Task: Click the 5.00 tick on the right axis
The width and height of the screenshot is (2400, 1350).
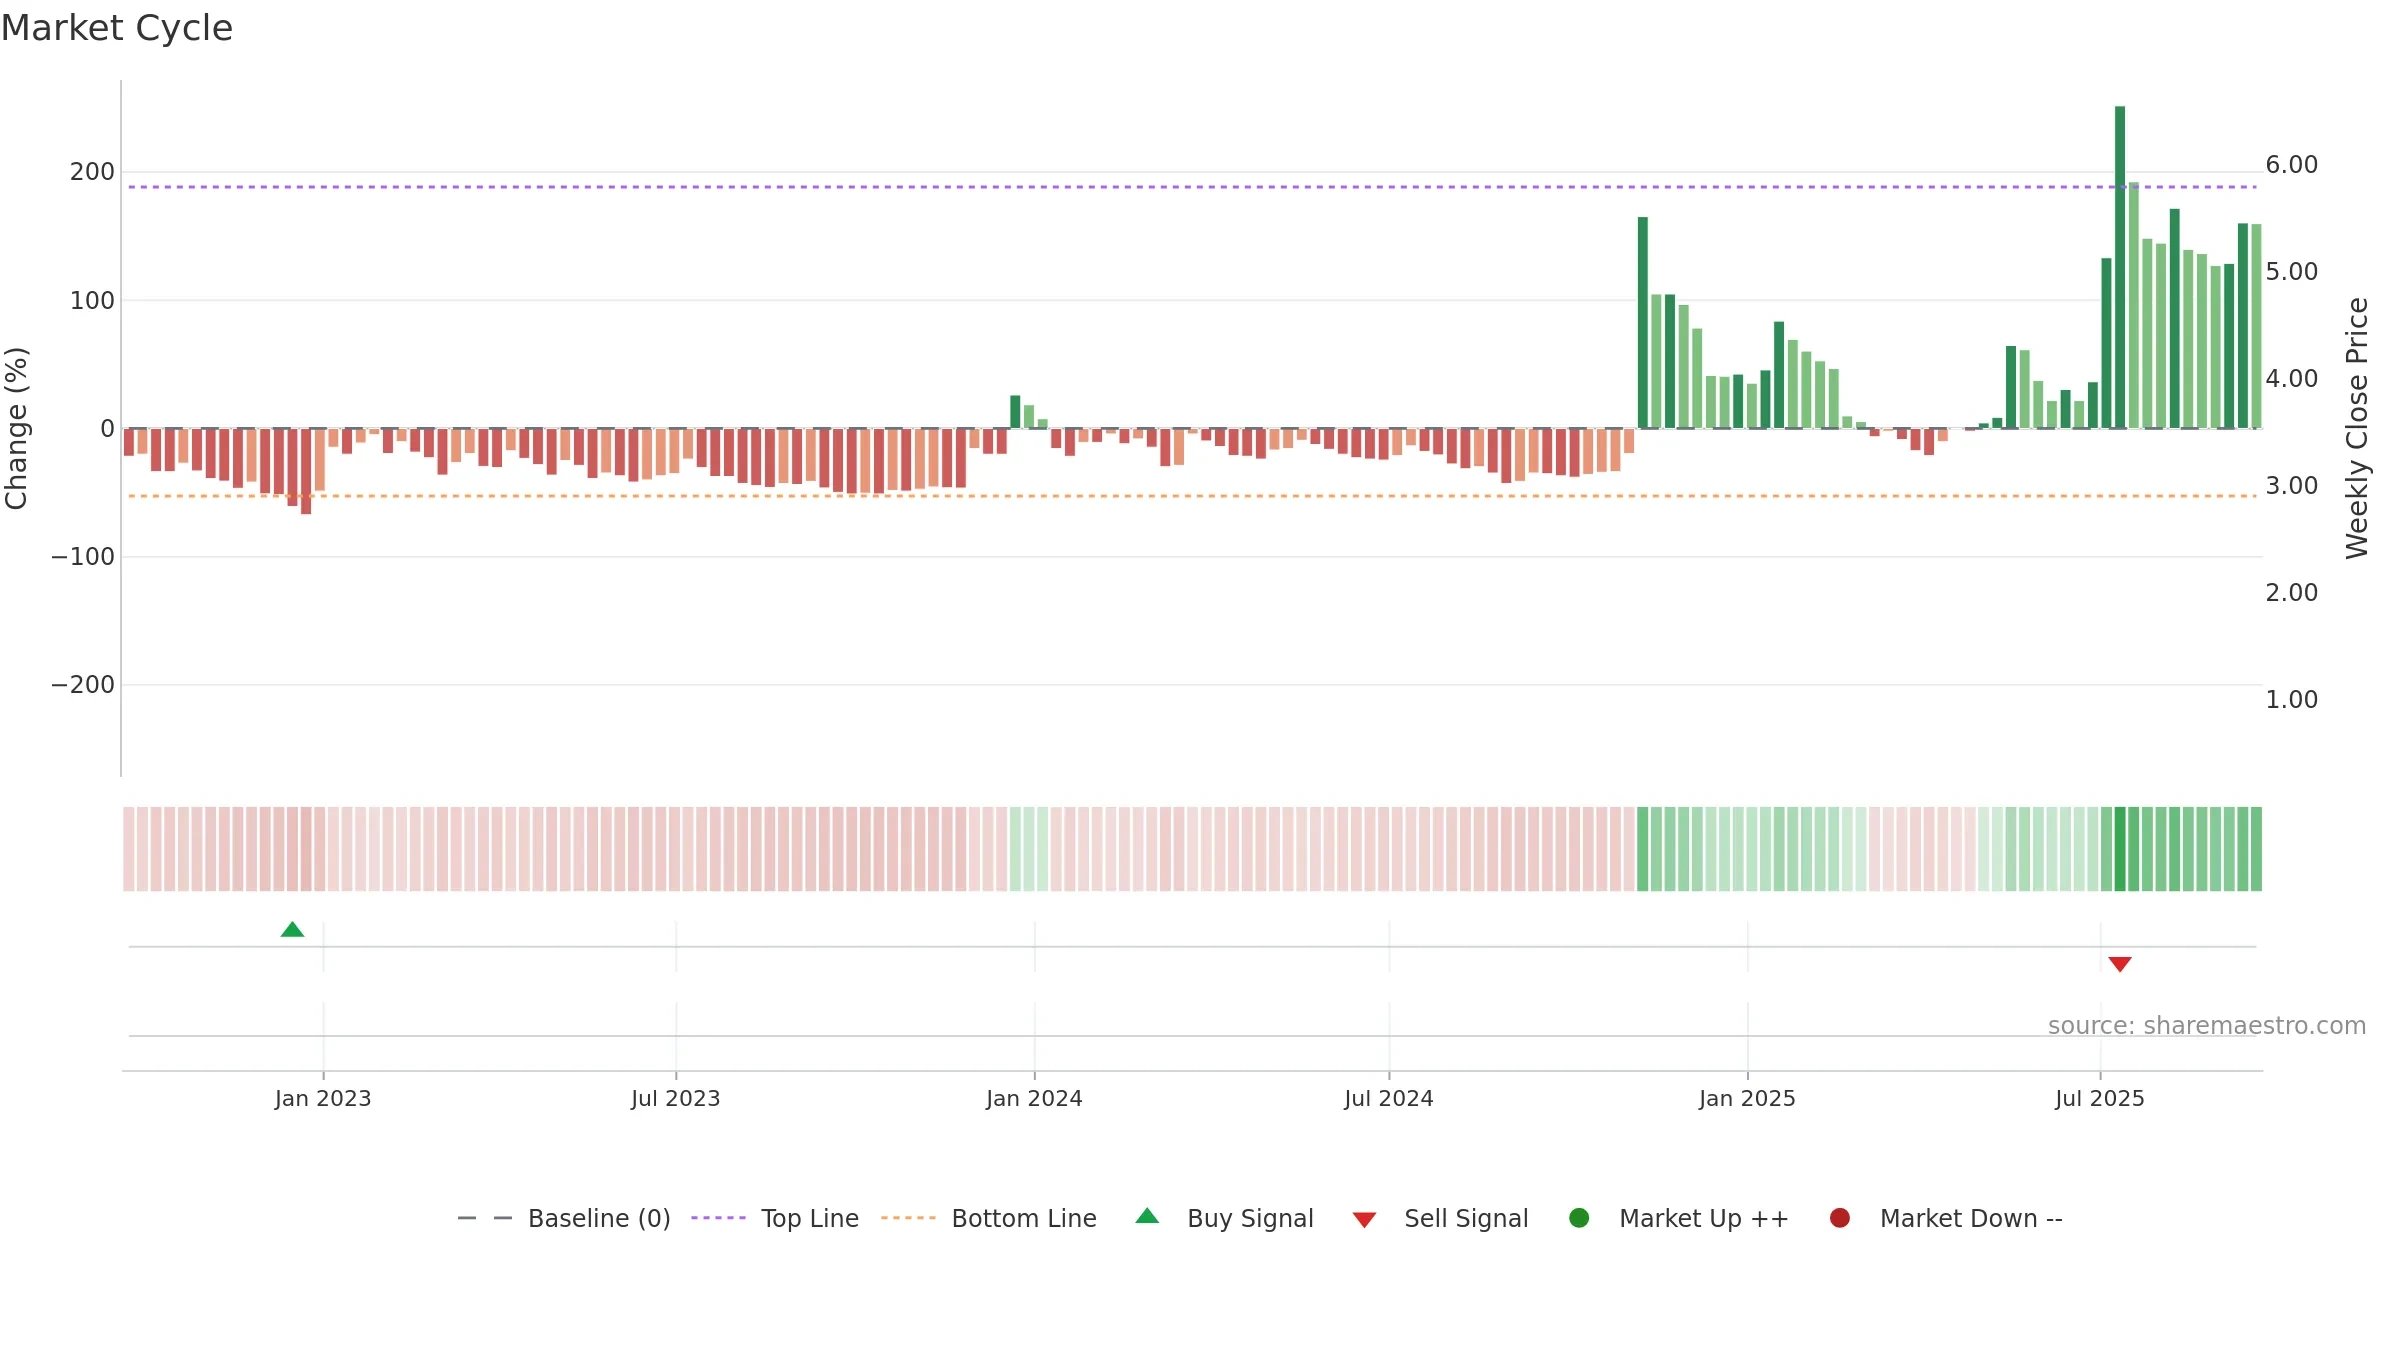Action: tap(2292, 272)
